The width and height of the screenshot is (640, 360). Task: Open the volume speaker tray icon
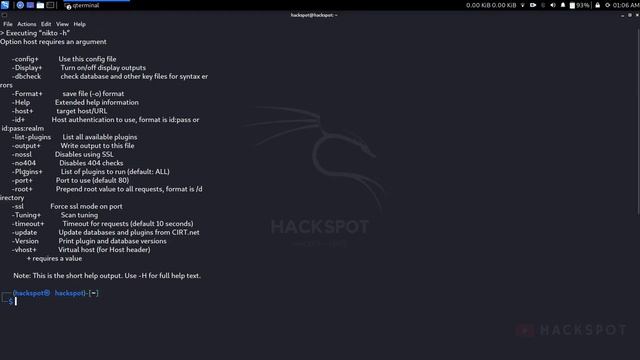tap(553, 5)
